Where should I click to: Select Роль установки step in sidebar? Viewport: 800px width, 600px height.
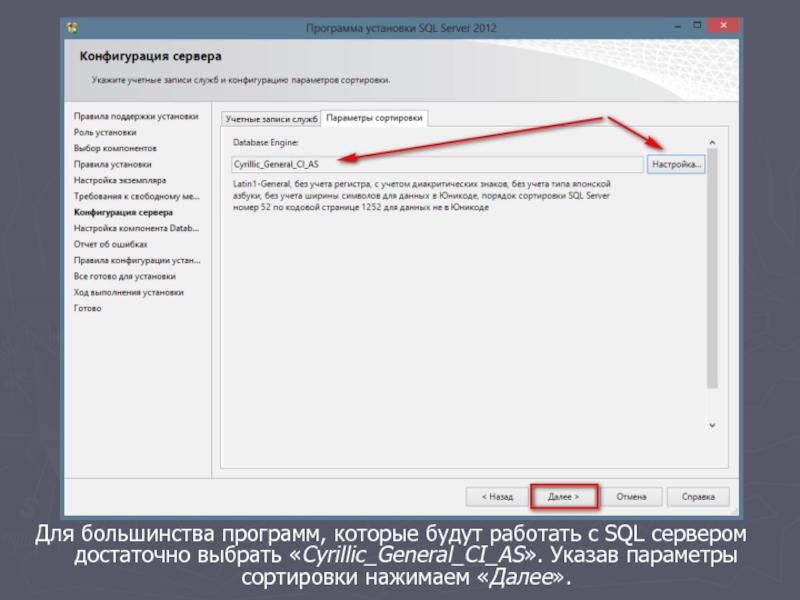(105, 132)
